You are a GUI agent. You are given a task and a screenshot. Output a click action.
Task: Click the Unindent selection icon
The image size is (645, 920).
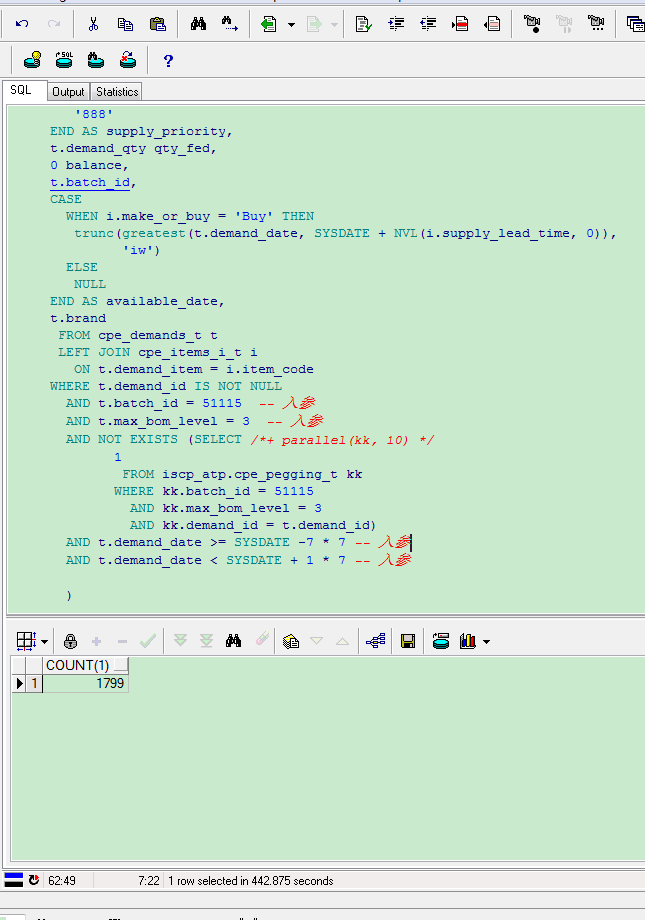[428, 24]
